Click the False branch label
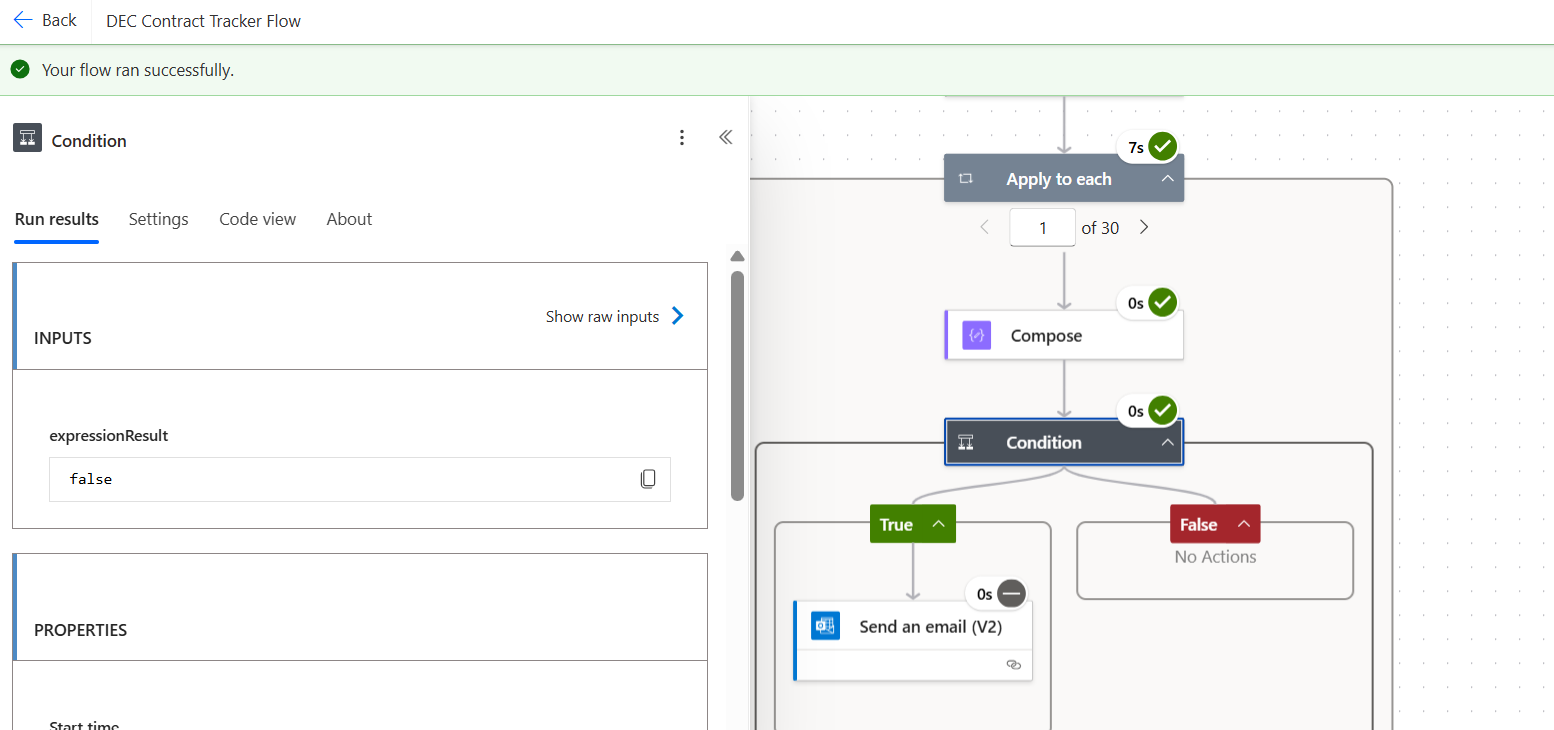This screenshot has height=730, width=1554. click(x=1198, y=524)
